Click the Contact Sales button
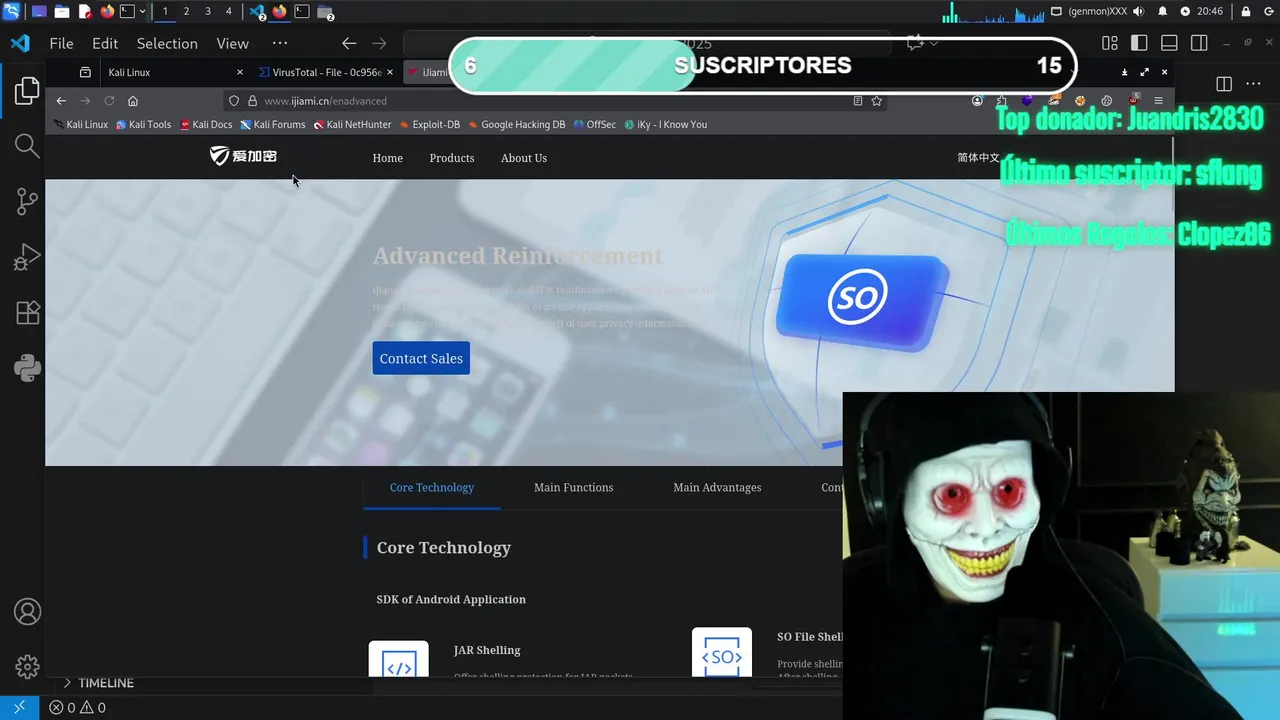This screenshot has width=1280, height=720. tap(421, 358)
